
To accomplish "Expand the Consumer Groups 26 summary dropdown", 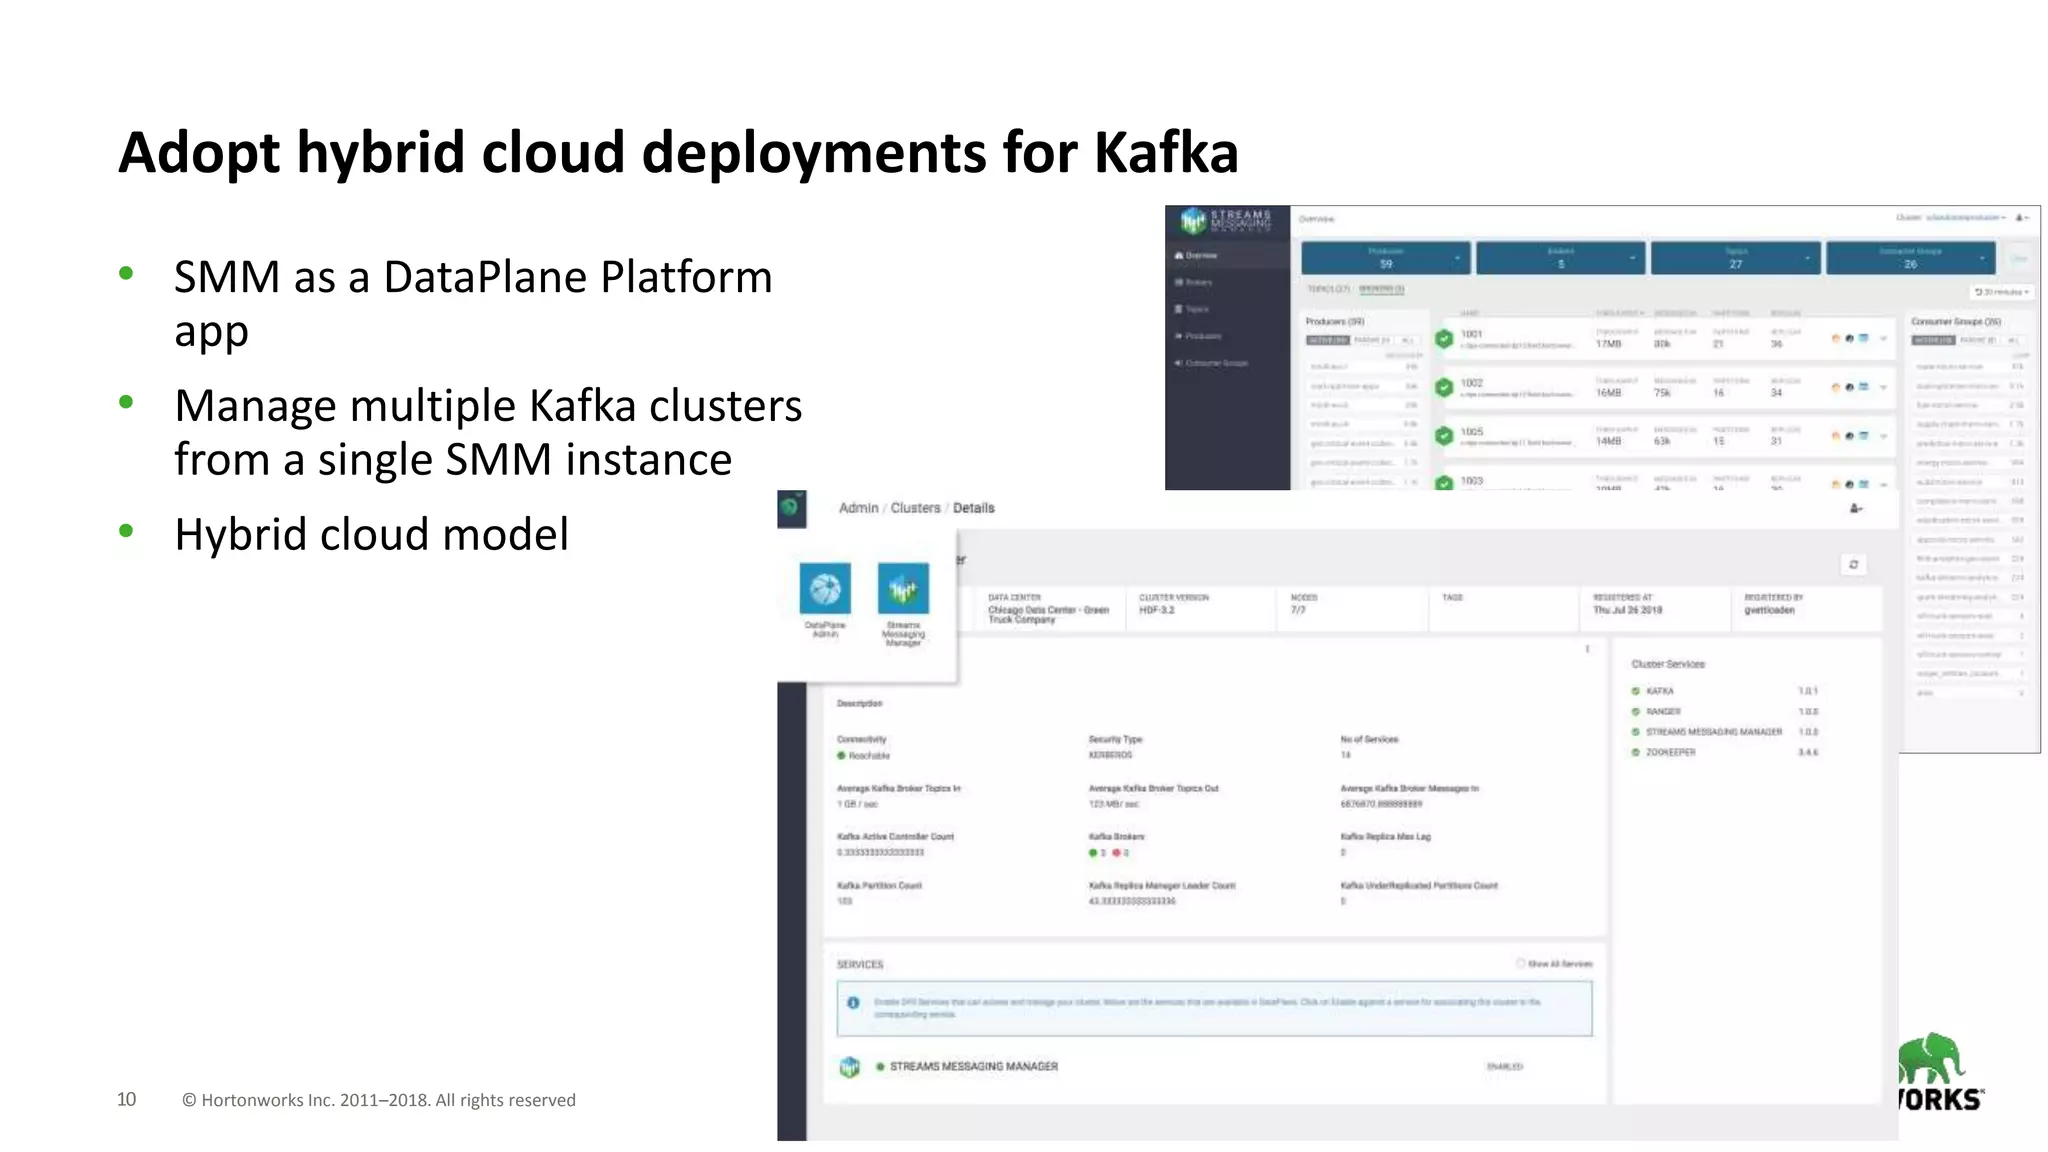I will pyautogui.click(x=1982, y=259).
